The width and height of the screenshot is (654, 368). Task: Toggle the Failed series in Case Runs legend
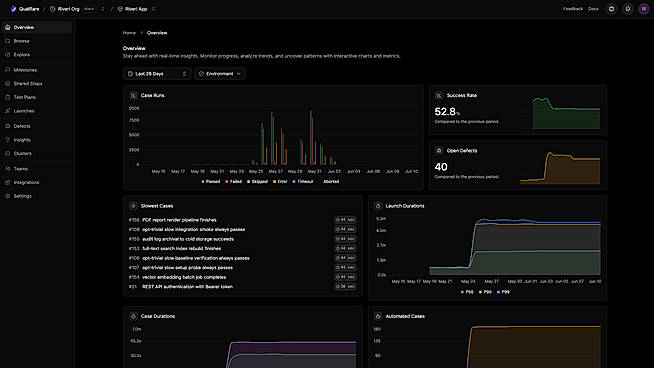(234, 181)
